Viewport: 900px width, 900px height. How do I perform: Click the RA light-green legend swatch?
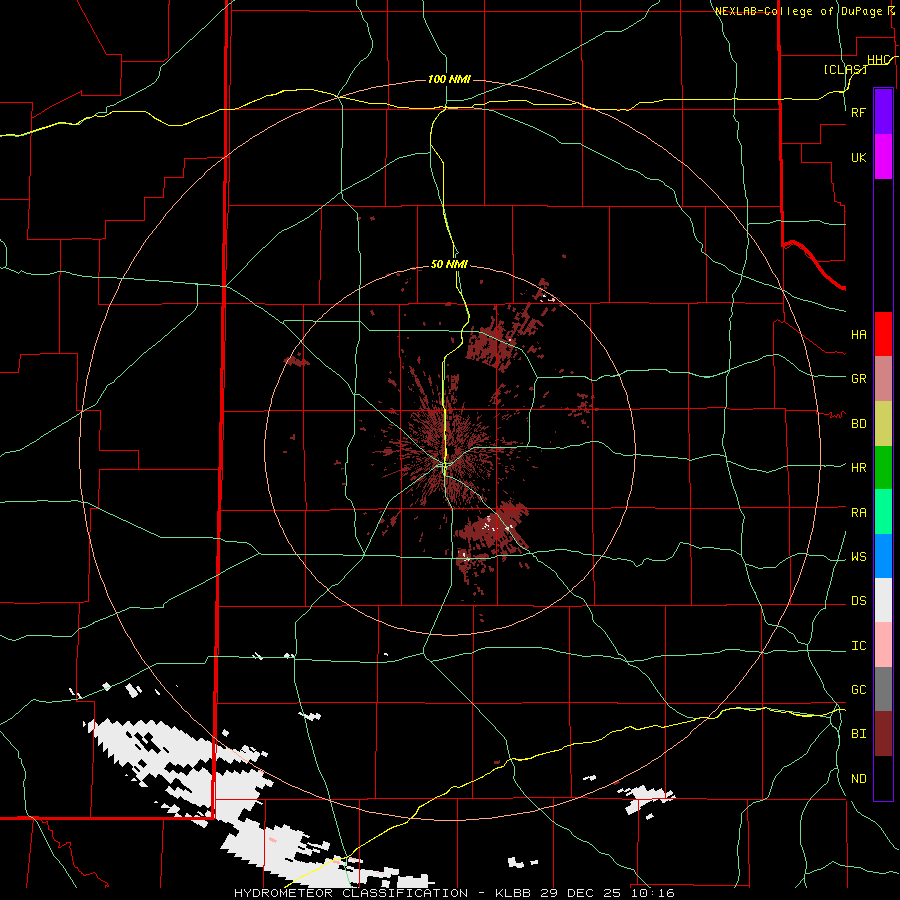pyautogui.click(x=883, y=512)
